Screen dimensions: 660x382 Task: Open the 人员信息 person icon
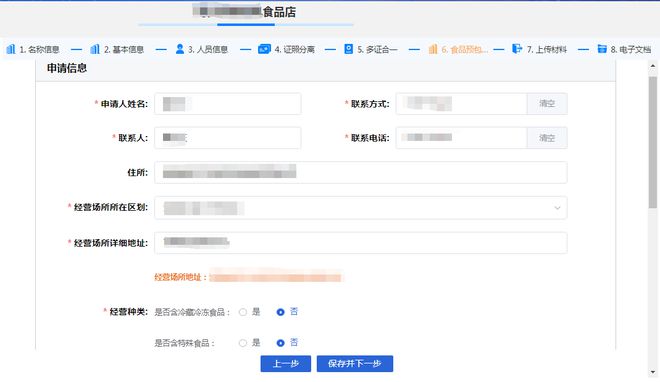tap(180, 49)
